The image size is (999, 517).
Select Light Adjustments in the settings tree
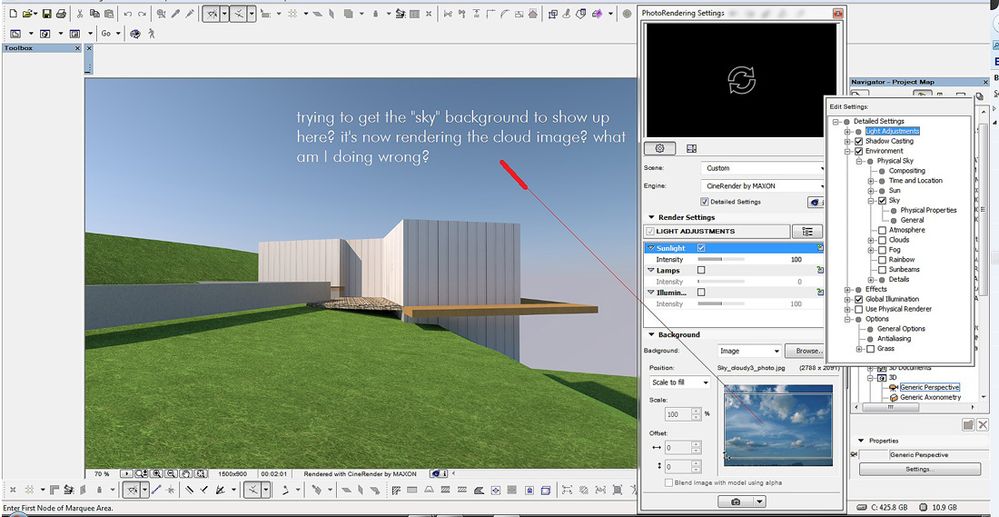(x=892, y=131)
